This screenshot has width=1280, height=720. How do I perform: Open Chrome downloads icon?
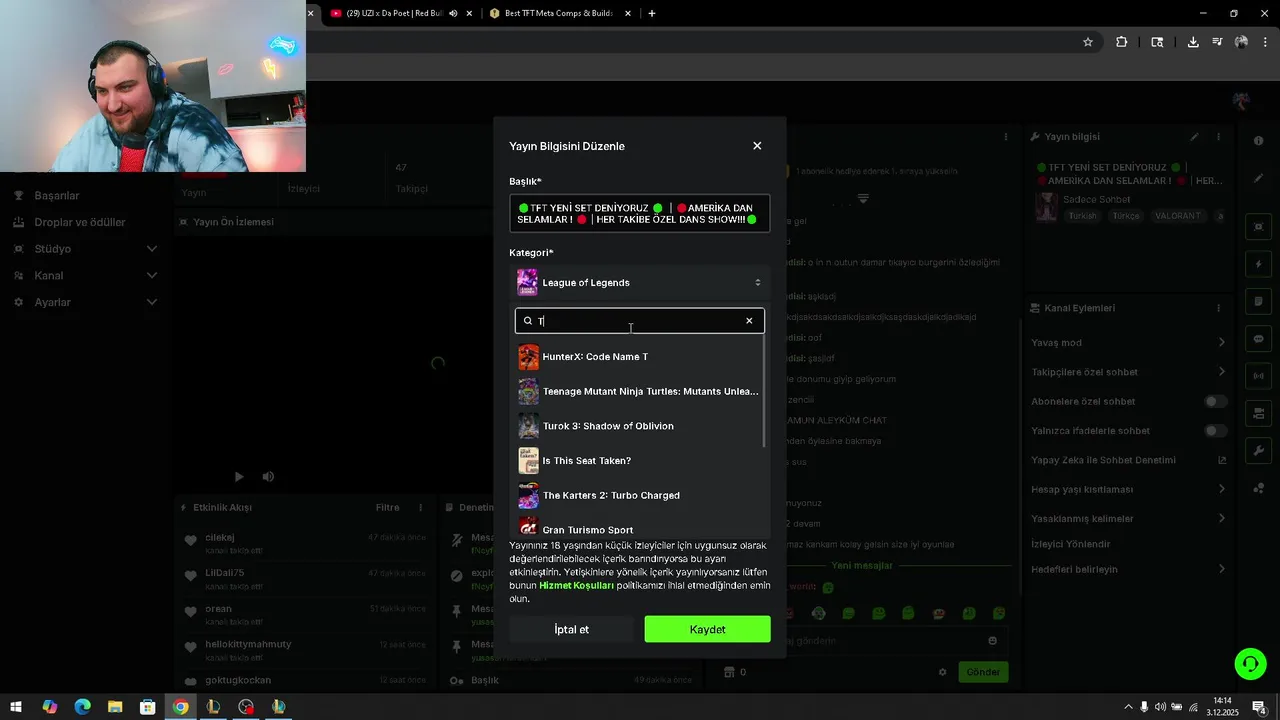click(x=1193, y=42)
